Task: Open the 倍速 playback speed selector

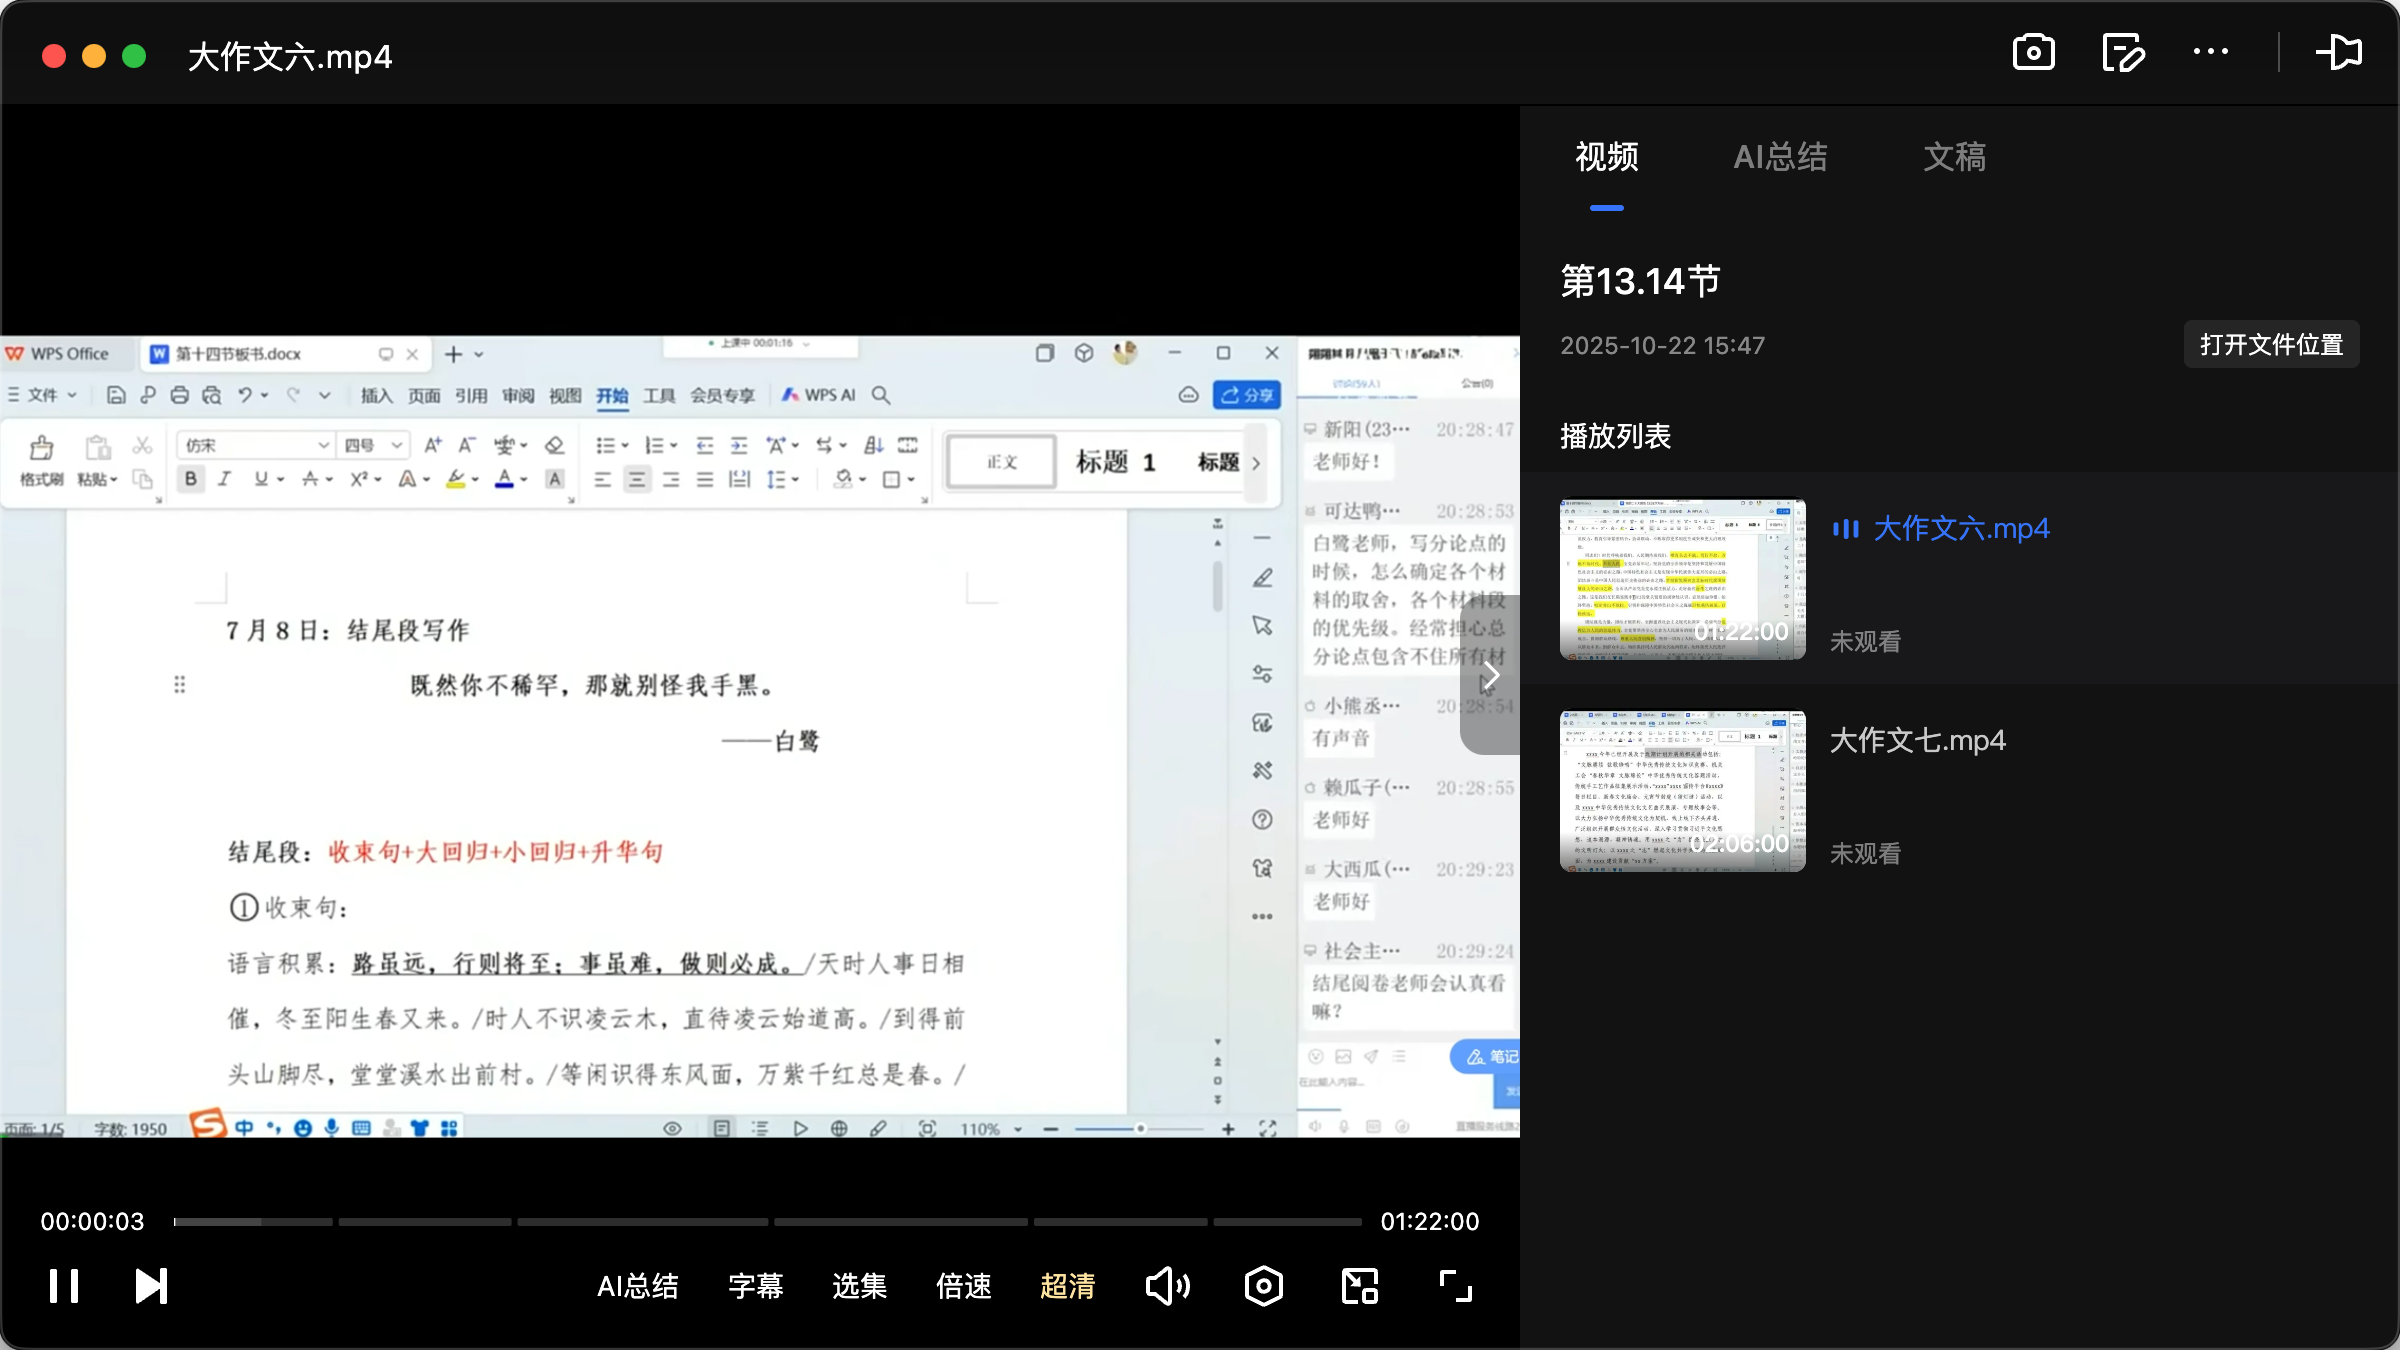Action: point(963,1286)
